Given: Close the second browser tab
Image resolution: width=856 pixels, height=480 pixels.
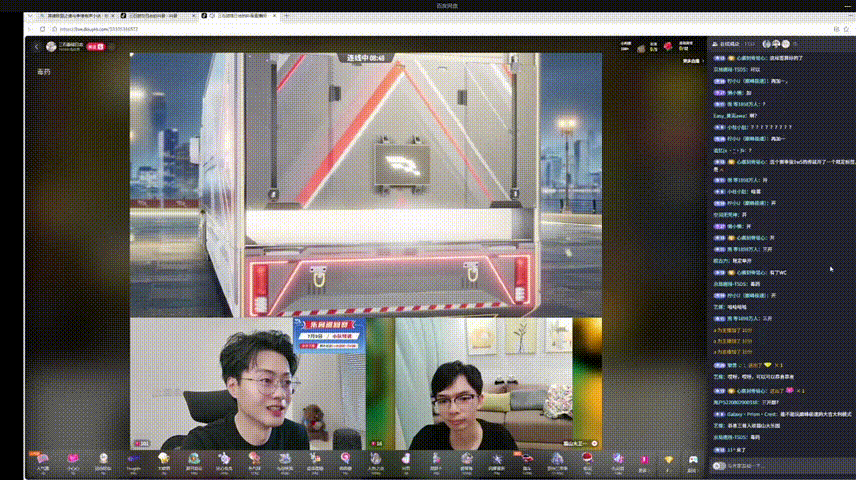Looking at the screenshot, I should click(193, 16).
